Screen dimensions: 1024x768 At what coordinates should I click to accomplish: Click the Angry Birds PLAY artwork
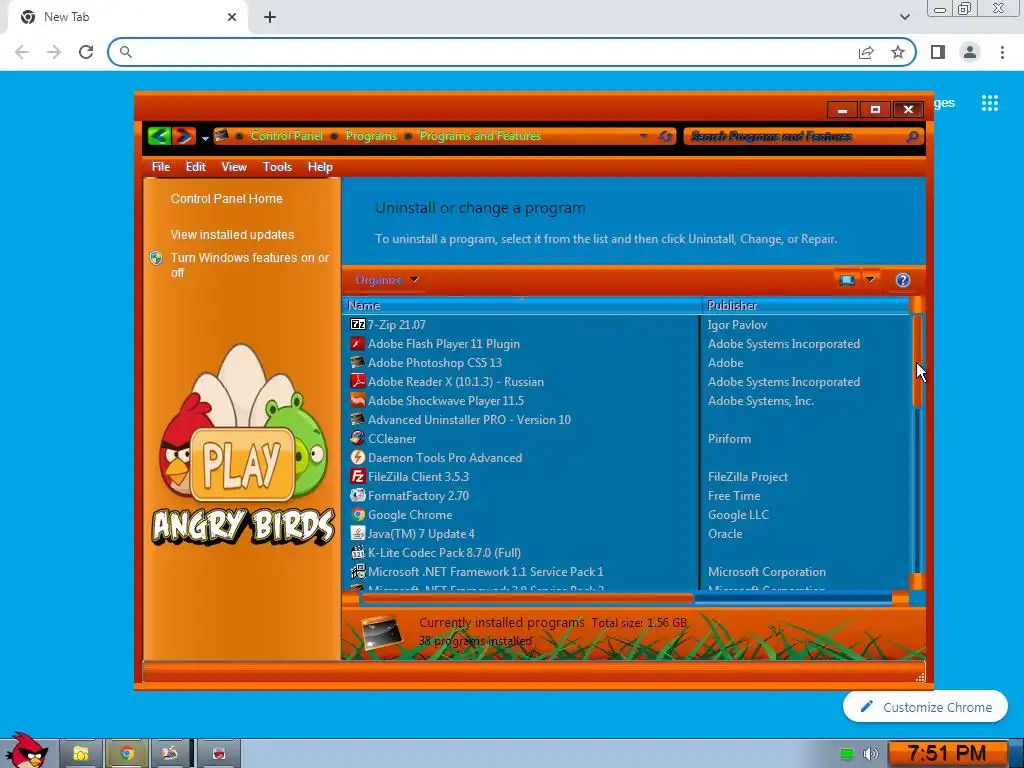(243, 464)
